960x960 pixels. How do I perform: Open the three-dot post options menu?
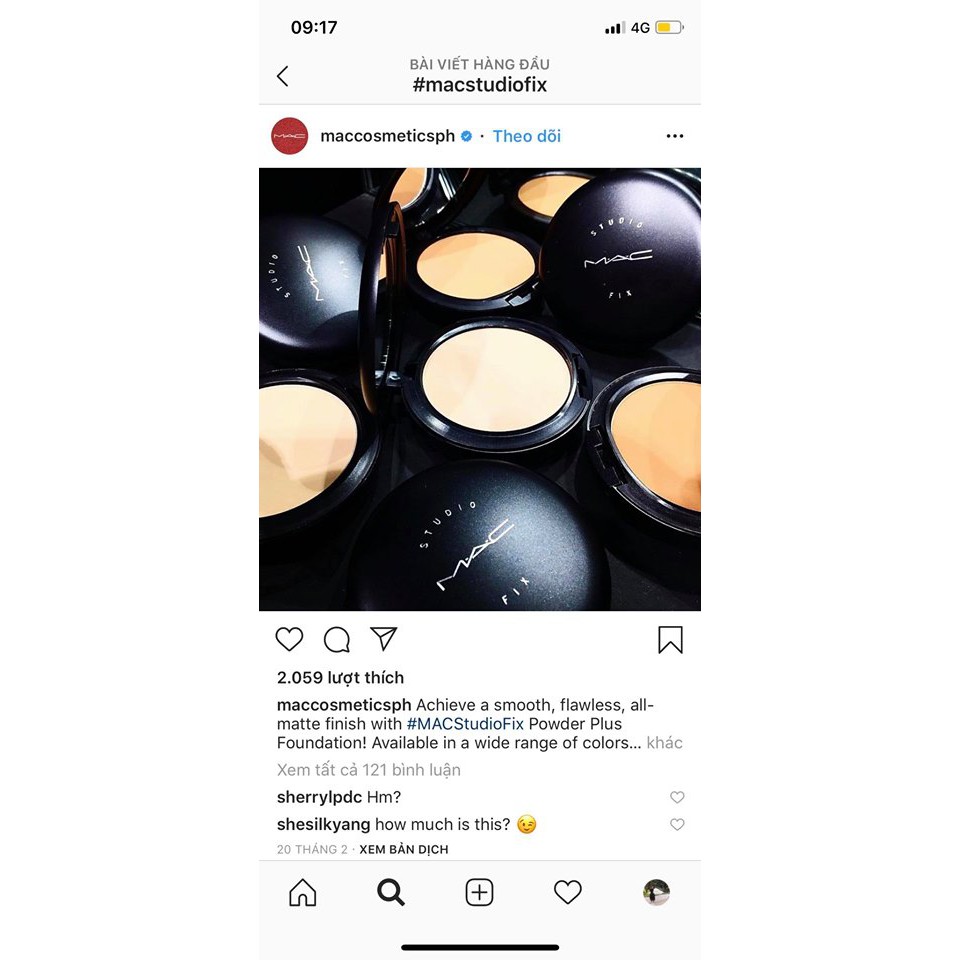pos(675,136)
